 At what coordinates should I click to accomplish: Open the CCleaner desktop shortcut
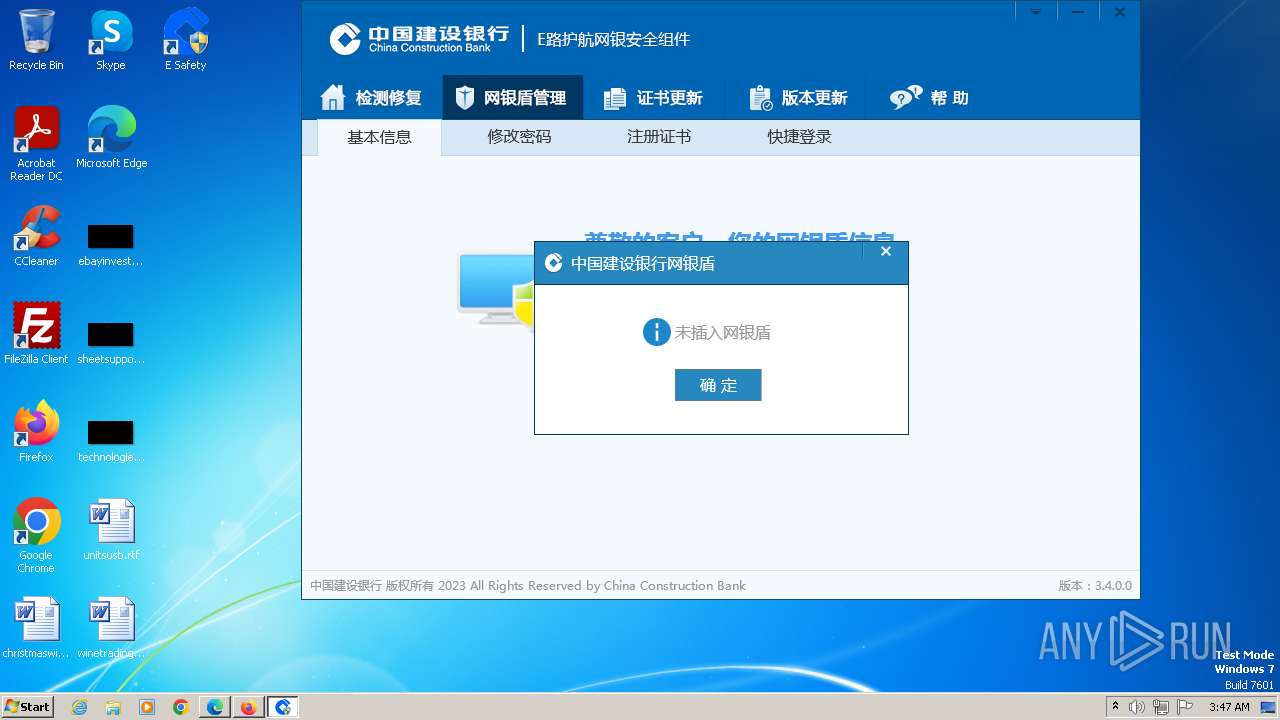(36, 236)
